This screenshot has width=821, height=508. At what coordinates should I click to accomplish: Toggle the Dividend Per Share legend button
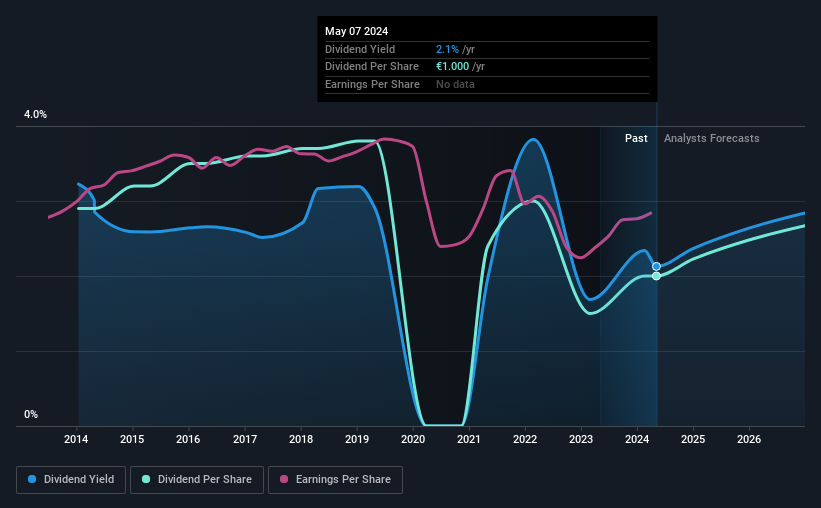point(197,480)
